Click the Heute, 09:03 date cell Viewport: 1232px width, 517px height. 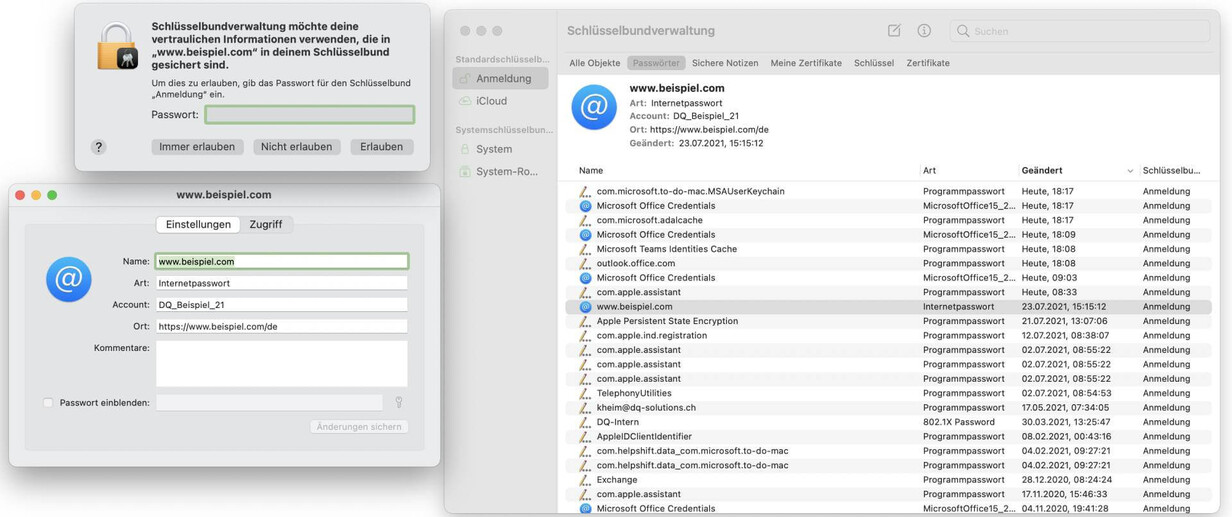[1047, 278]
